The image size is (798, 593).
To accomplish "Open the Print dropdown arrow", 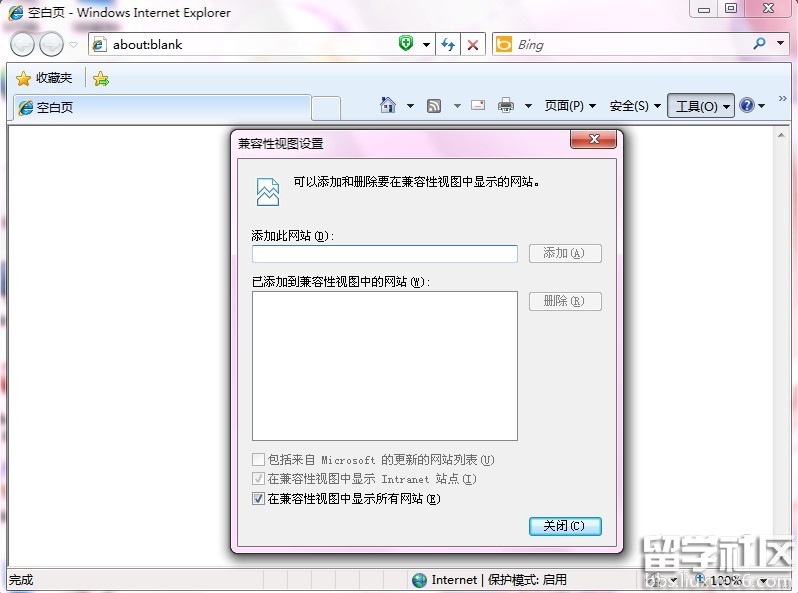I will click(x=528, y=106).
